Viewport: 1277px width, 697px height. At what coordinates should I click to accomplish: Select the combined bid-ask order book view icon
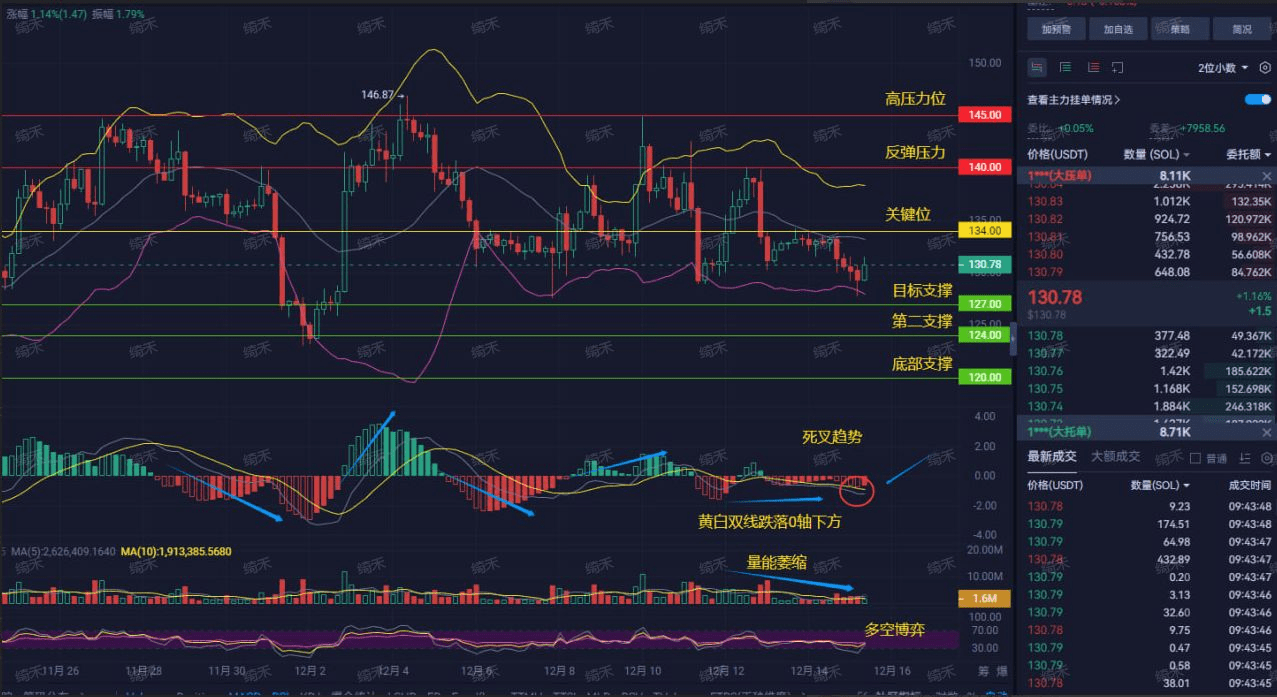pos(1037,68)
